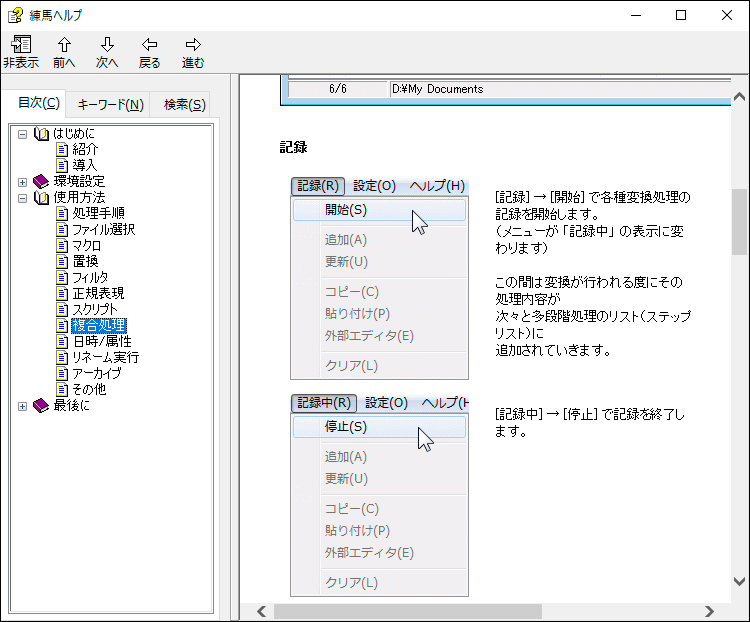Click the page icon beside 正規表現
Screen dimensions: 750x622
pos(62,293)
